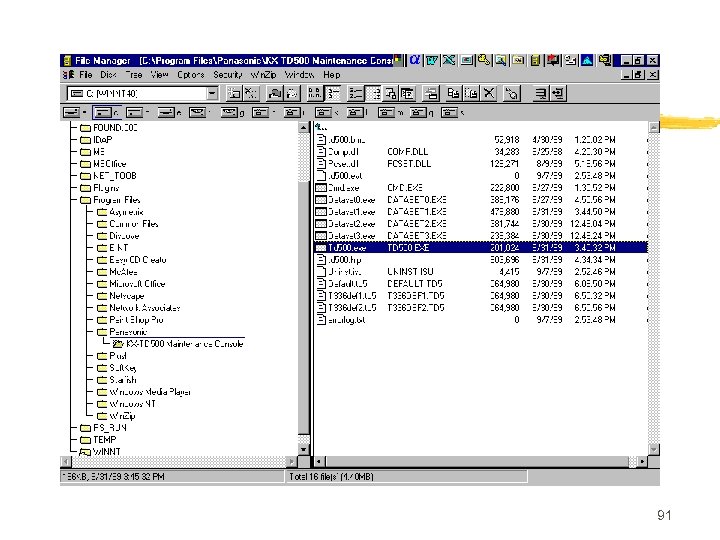720x540 pixels.
Task: Open the View menu
Action: click(x=159, y=75)
